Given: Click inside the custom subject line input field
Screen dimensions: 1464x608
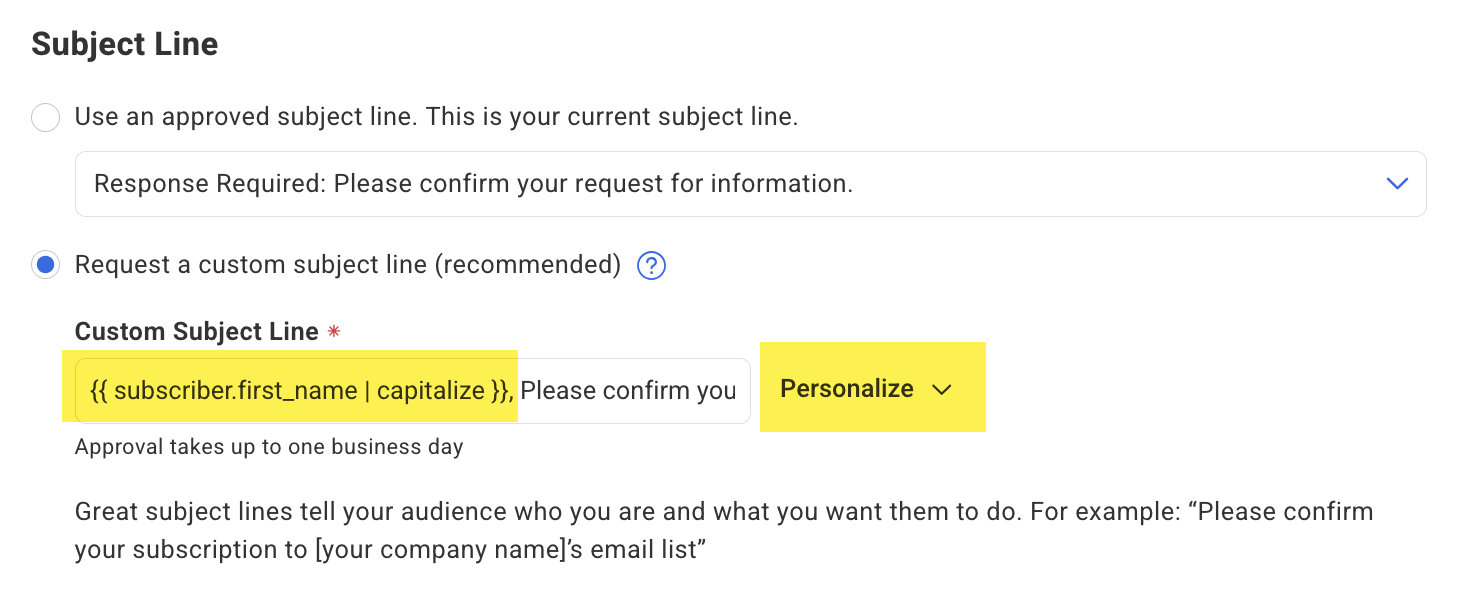Looking at the screenshot, I should pyautogui.click(x=630, y=390).
